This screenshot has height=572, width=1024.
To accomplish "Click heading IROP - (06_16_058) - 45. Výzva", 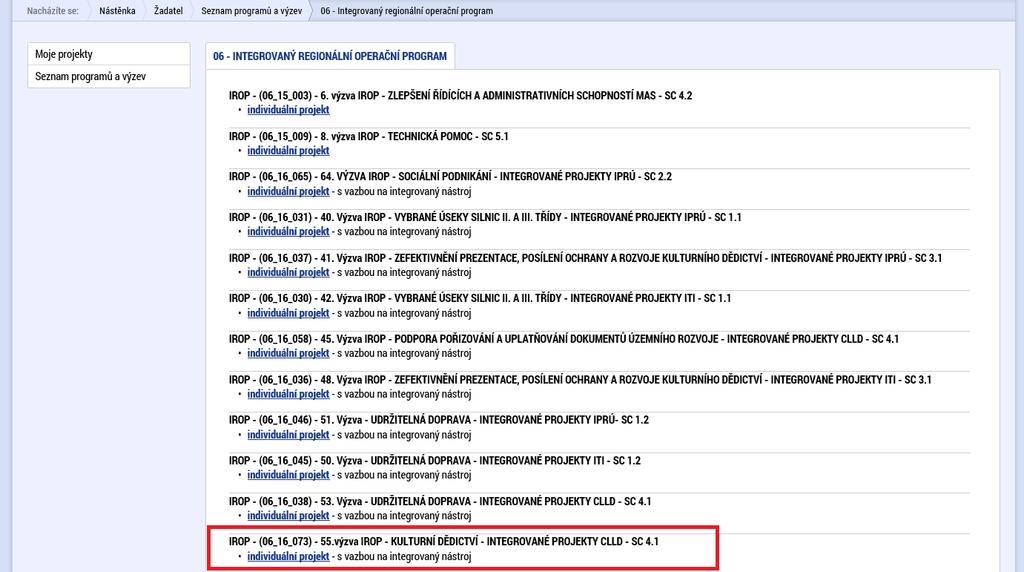I will pyautogui.click(x=564, y=339).
